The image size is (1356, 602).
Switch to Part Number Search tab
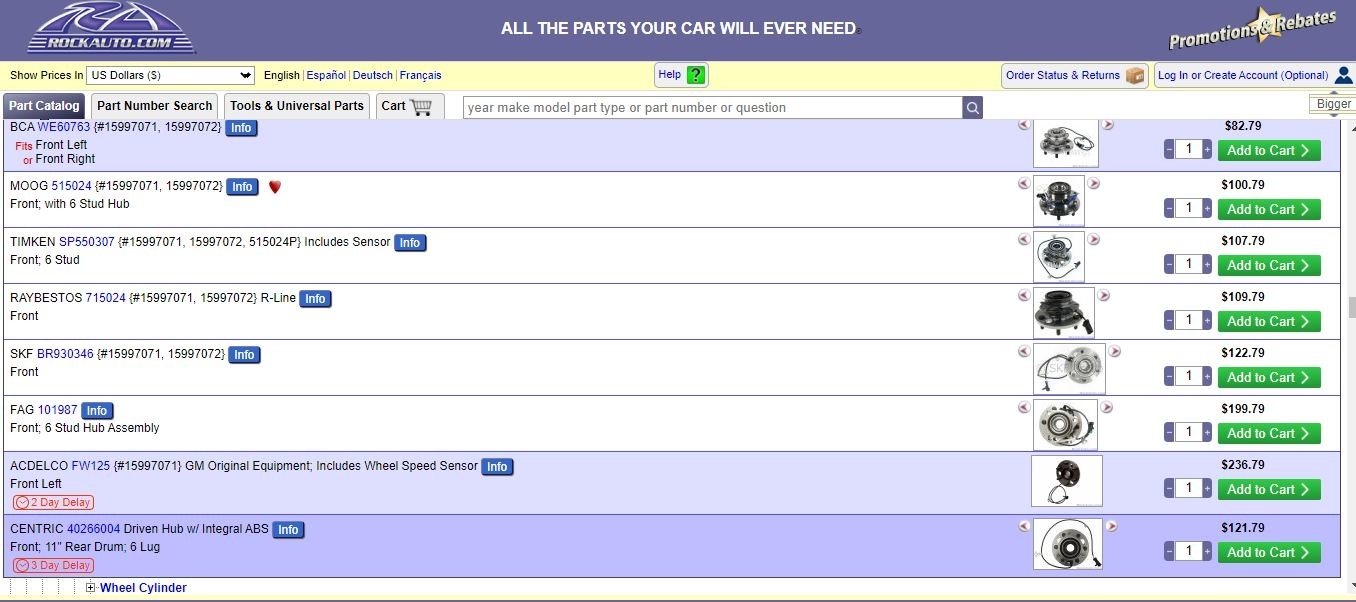155,106
